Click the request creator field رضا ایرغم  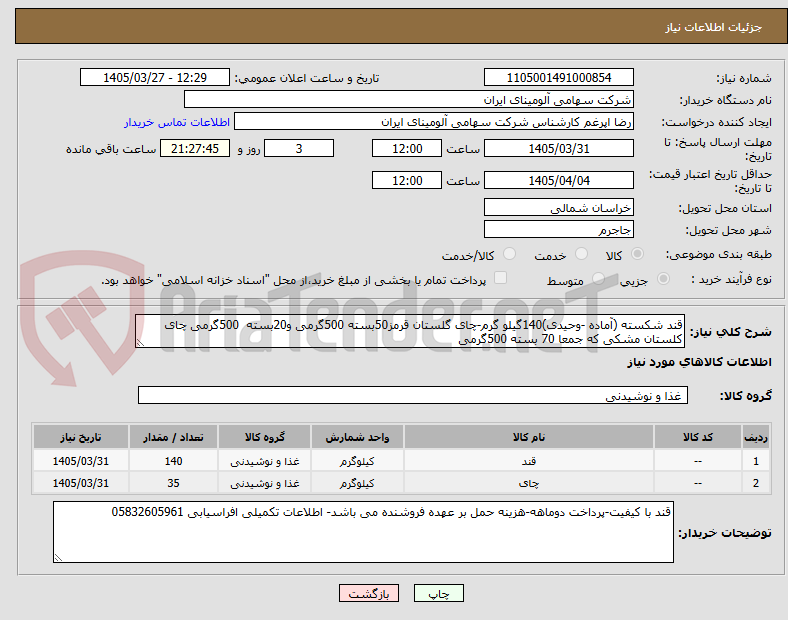click(x=434, y=122)
